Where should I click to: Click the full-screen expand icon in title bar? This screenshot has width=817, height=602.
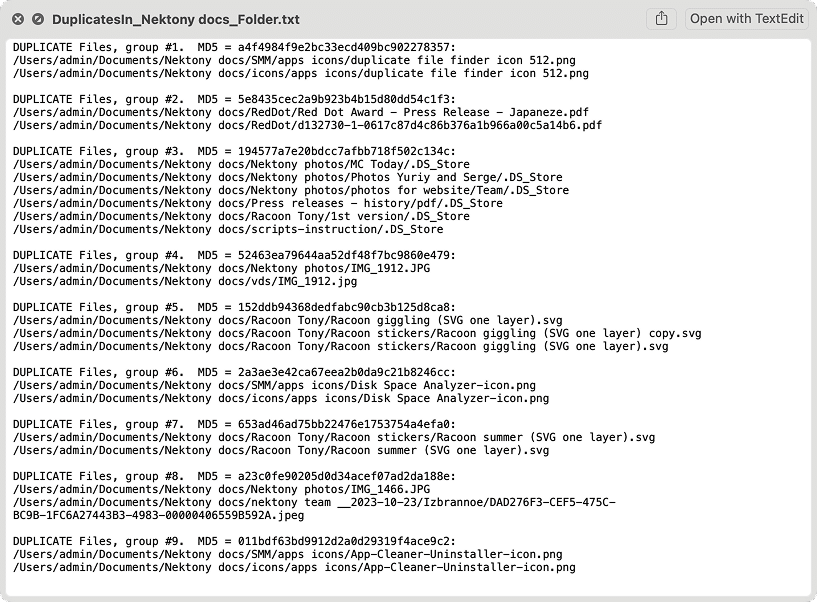tap(38, 19)
